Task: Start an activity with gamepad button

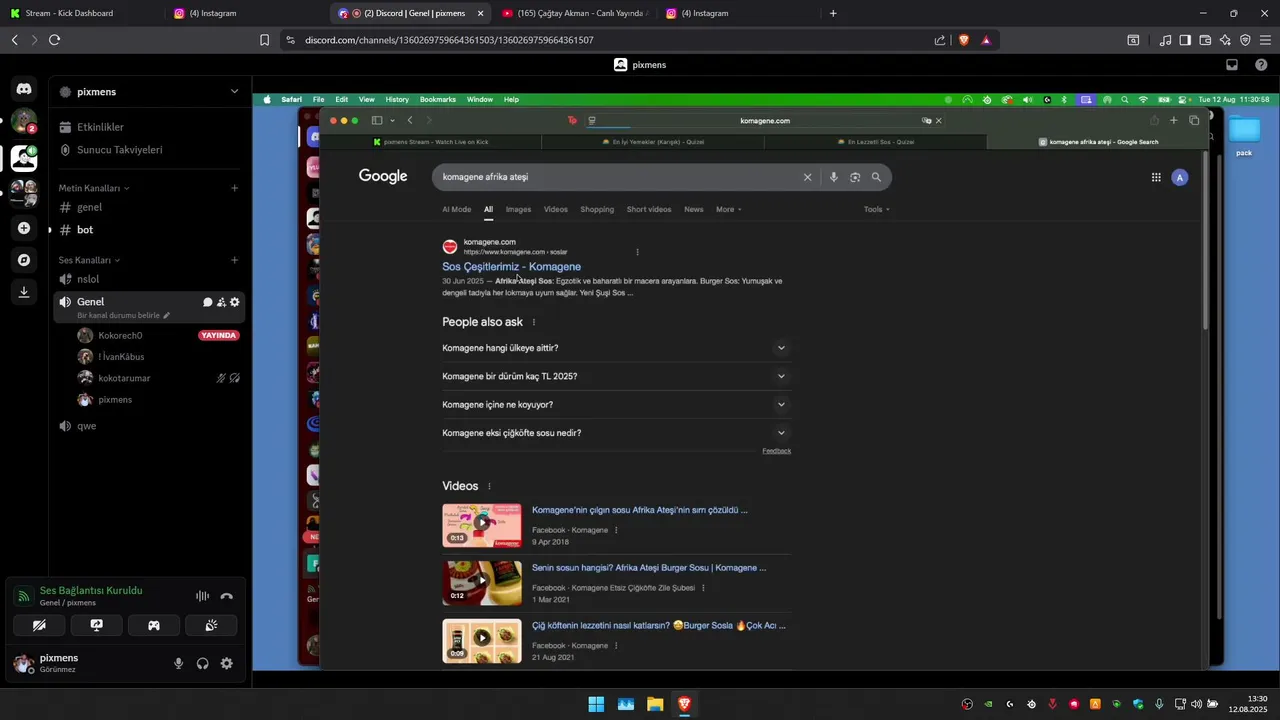Action: click(154, 625)
